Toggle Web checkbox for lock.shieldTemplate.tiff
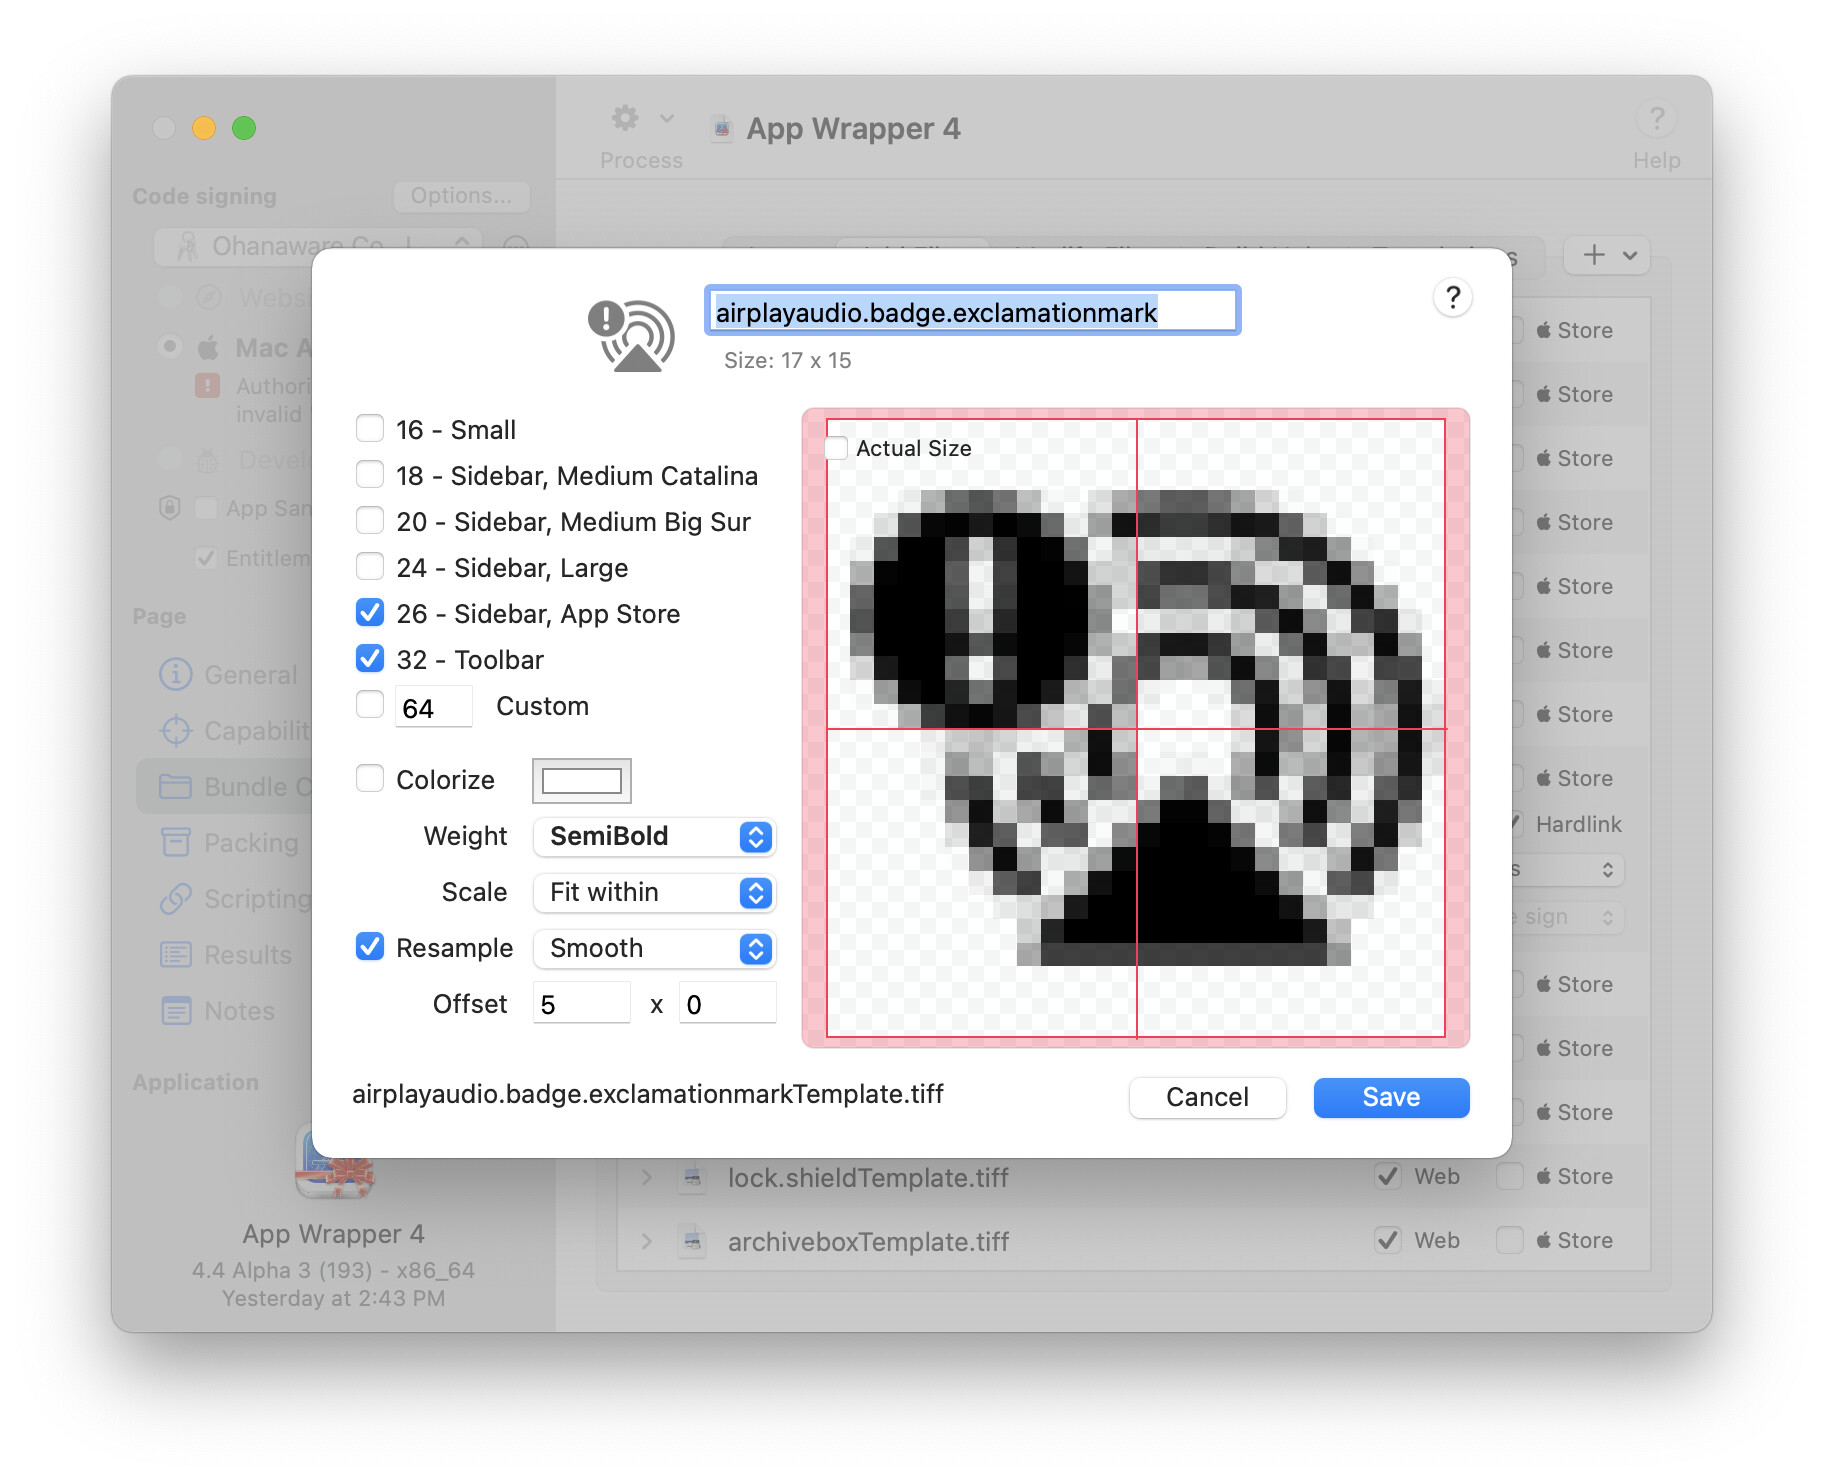The height and width of the screenshot is (1480, 1824). (x=1388, y=1176)
